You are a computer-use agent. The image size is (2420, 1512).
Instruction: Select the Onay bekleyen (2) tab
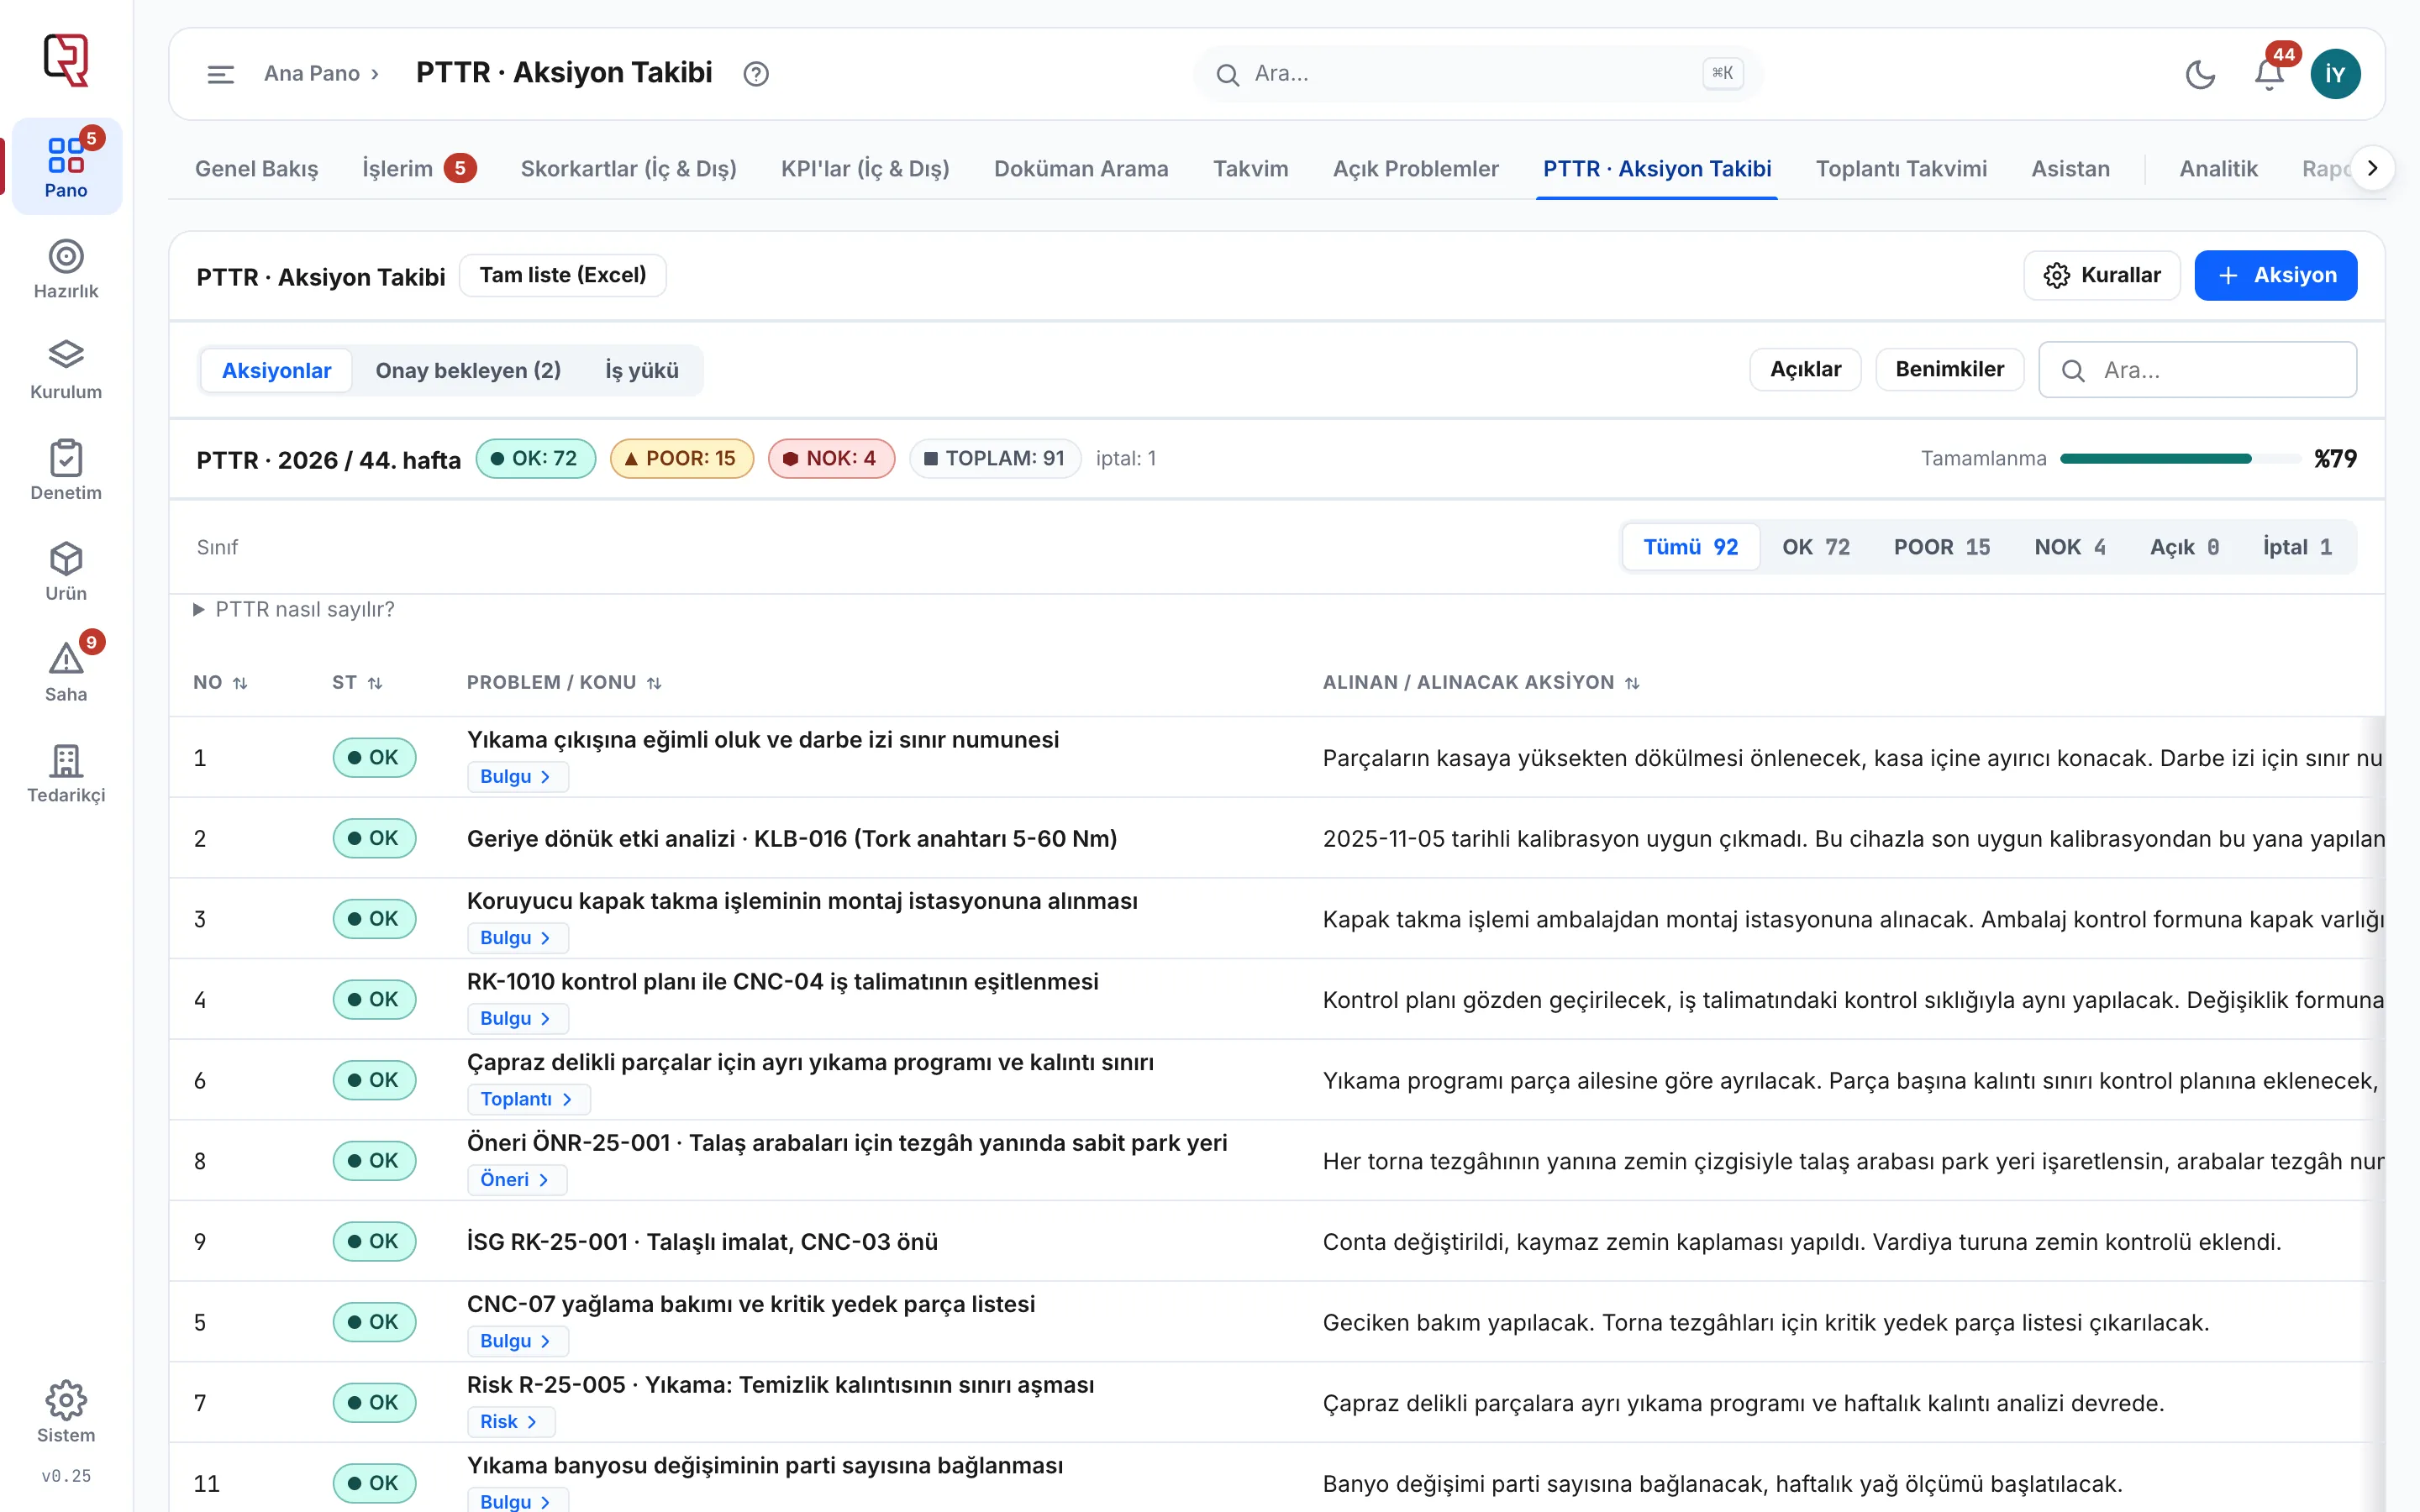click(468, 370)
